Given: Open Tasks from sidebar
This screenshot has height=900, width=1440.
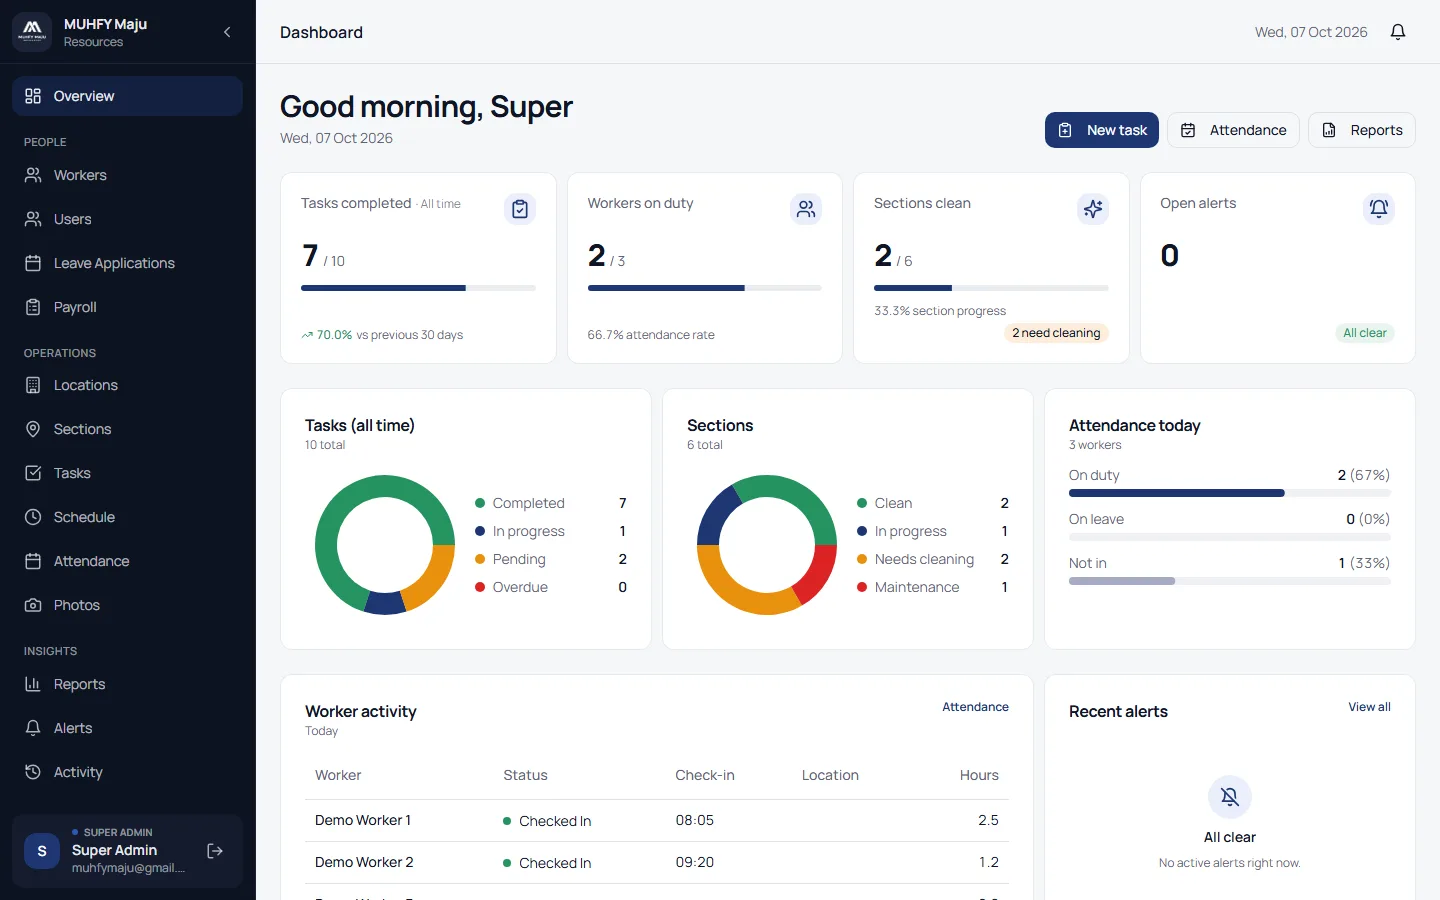Looking at the screenshot, I should pyautogui.click(x=127, y=473).
